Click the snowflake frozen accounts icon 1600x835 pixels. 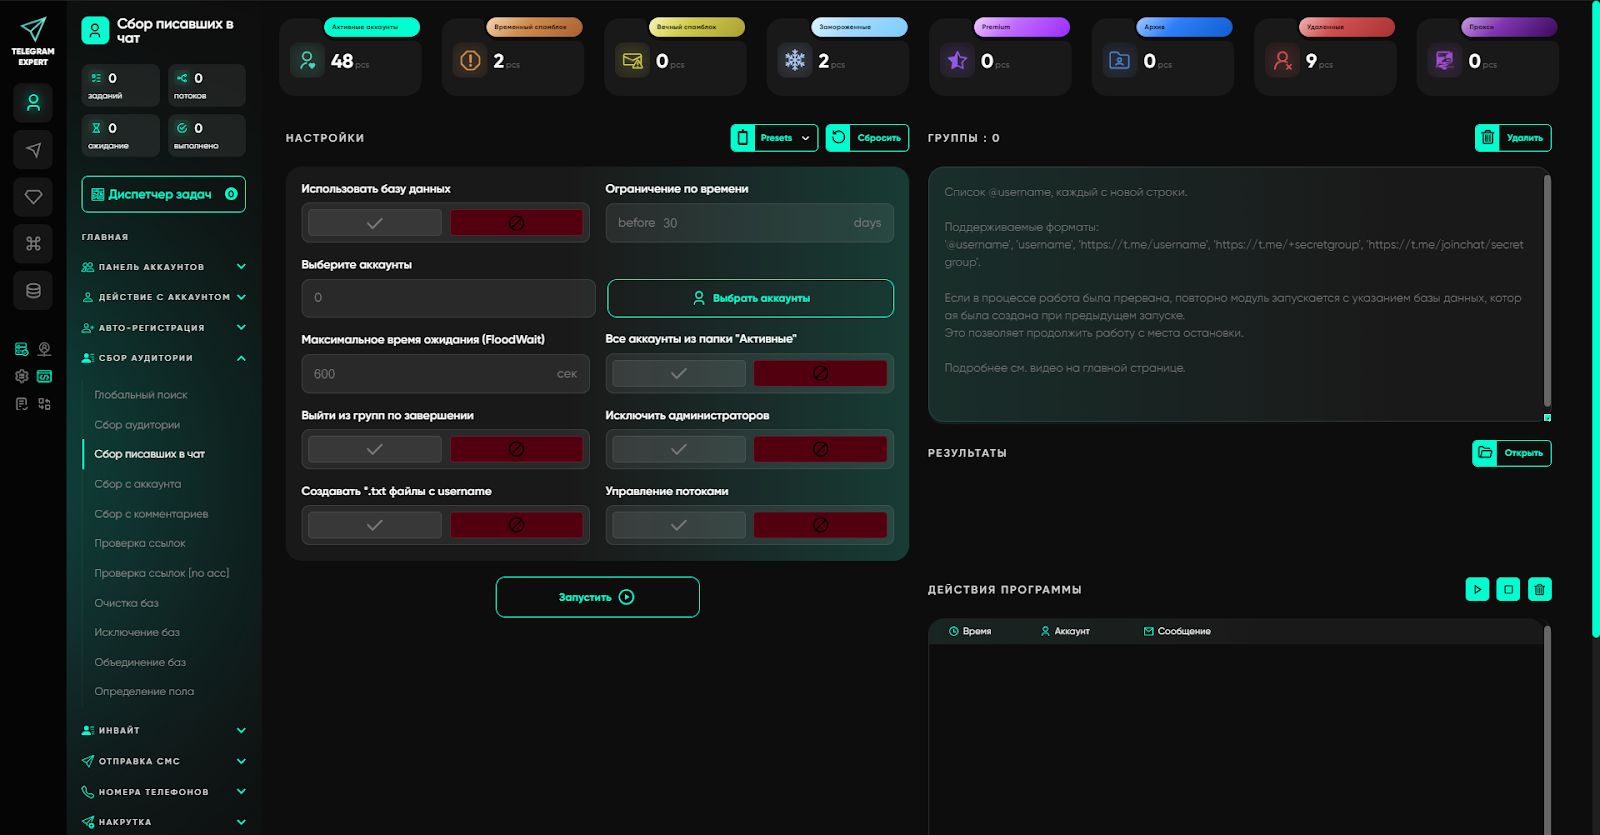click(795, 61)
